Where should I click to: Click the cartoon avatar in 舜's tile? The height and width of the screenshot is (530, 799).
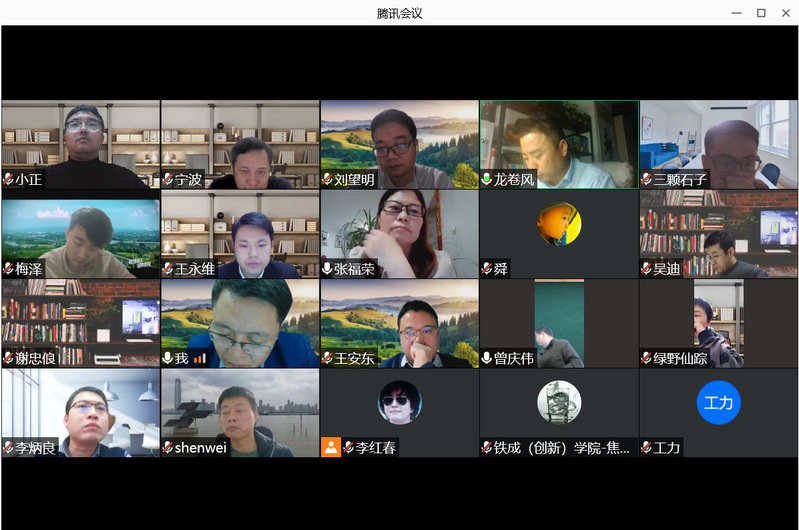pos(558,225)
